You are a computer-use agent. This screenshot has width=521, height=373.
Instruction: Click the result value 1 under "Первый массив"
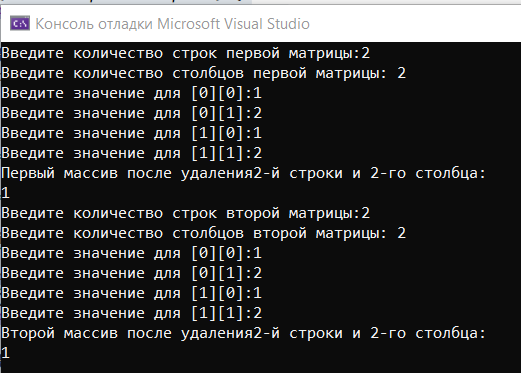click(5, 193)
